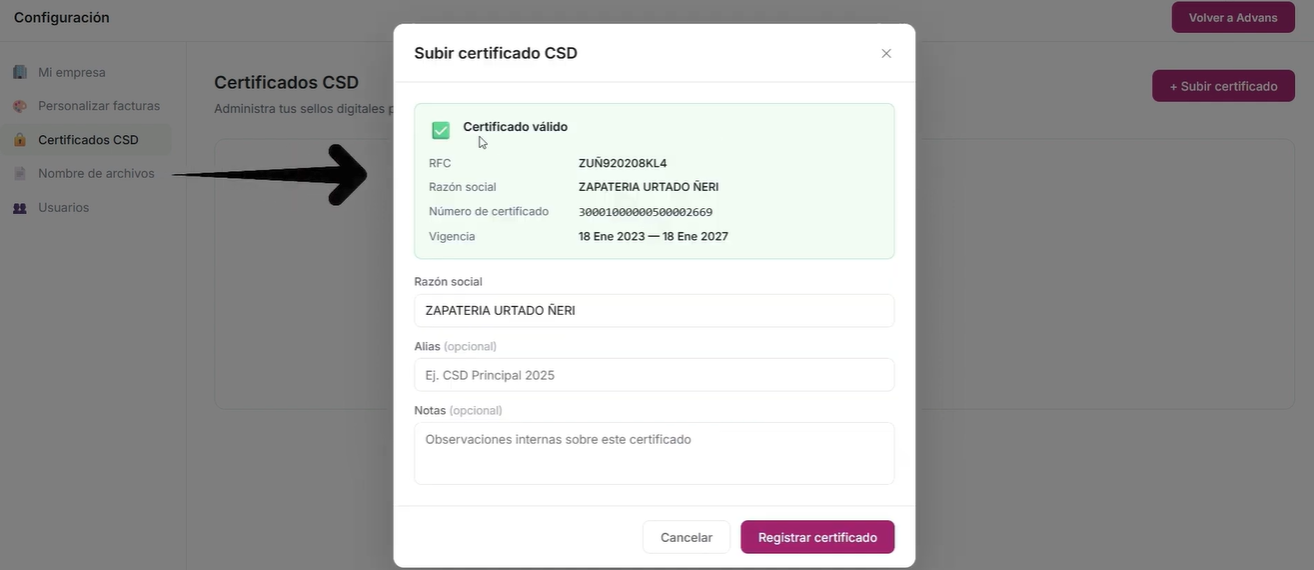
Task: Focus the Razón social input field
Action: [x=654, y=311]
